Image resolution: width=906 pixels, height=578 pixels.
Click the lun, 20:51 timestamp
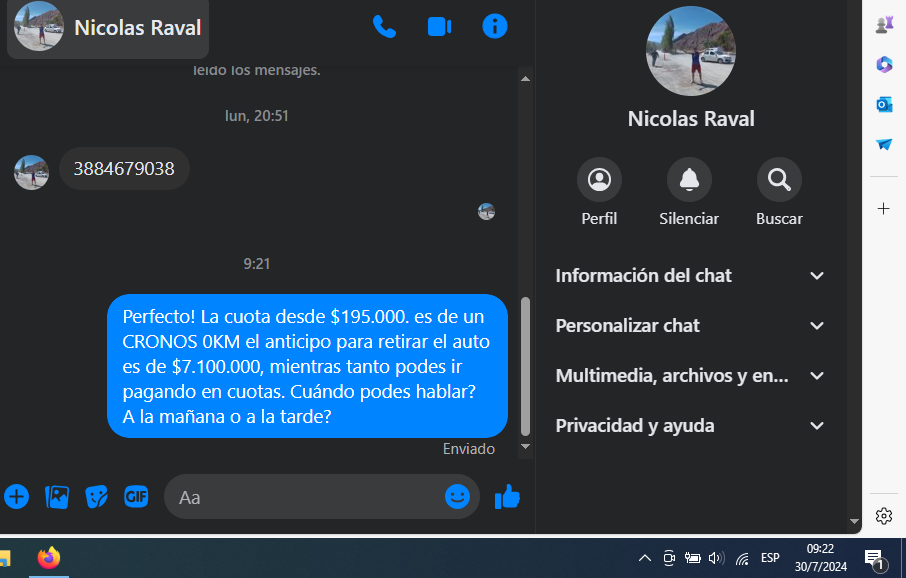click(x=257, y=116)
